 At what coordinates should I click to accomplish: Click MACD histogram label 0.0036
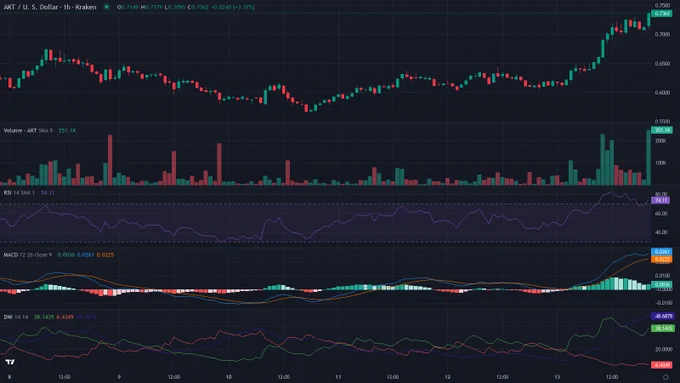pos(662,285)
